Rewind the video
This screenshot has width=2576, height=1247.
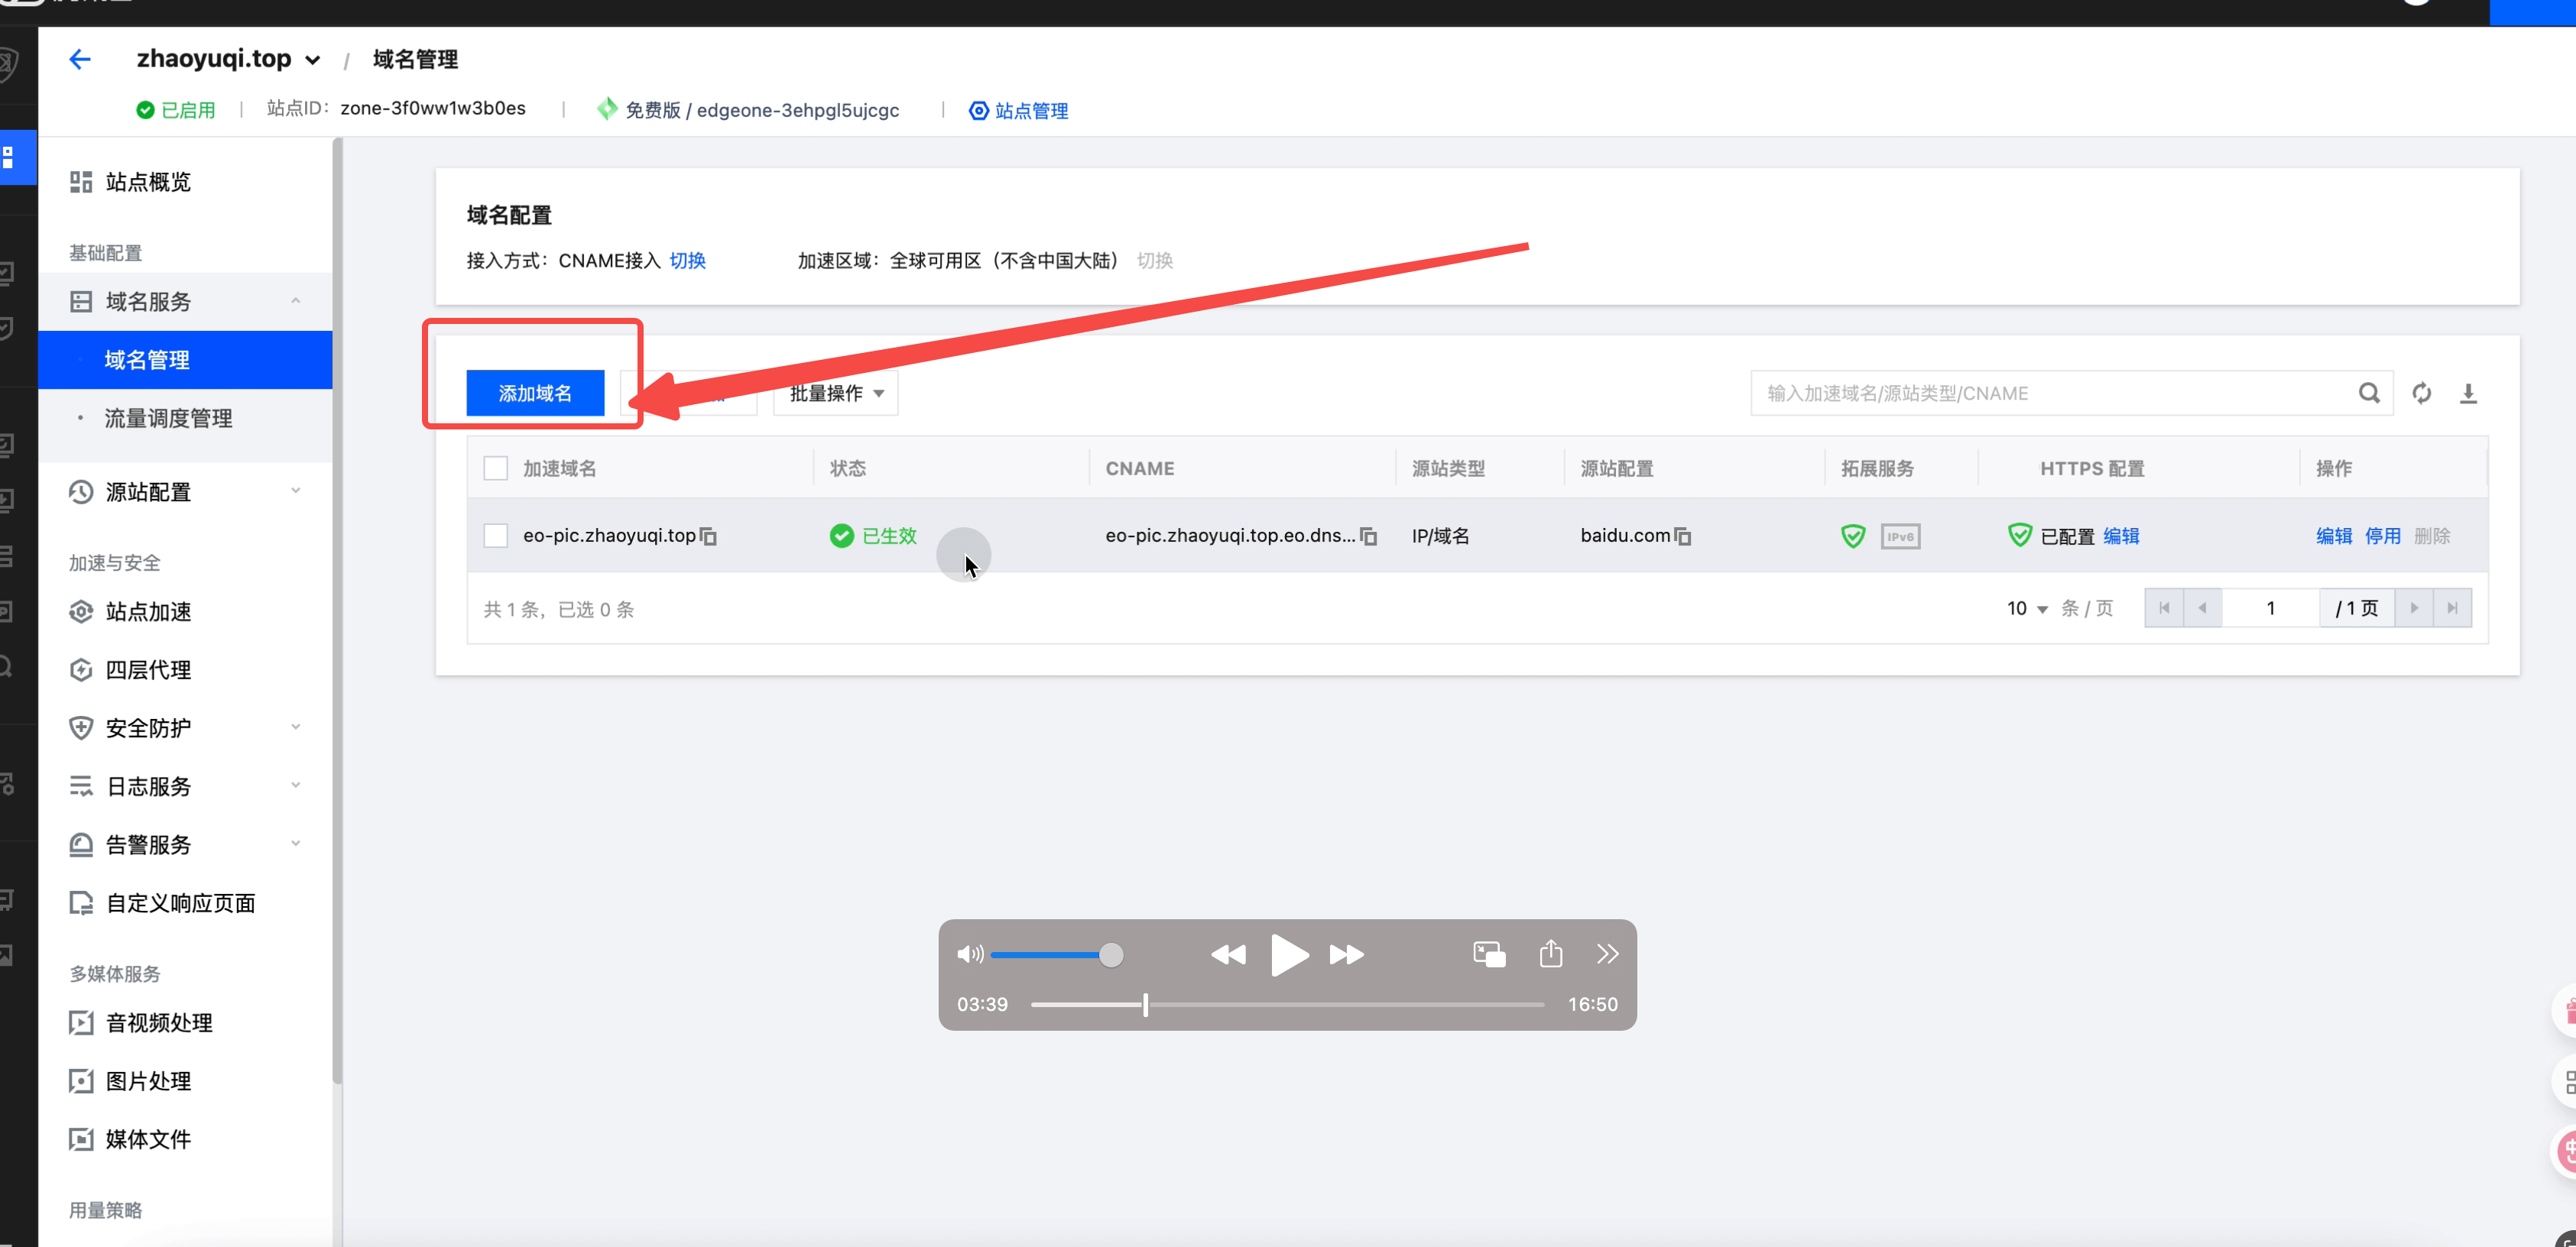(x=1228, y=955)
